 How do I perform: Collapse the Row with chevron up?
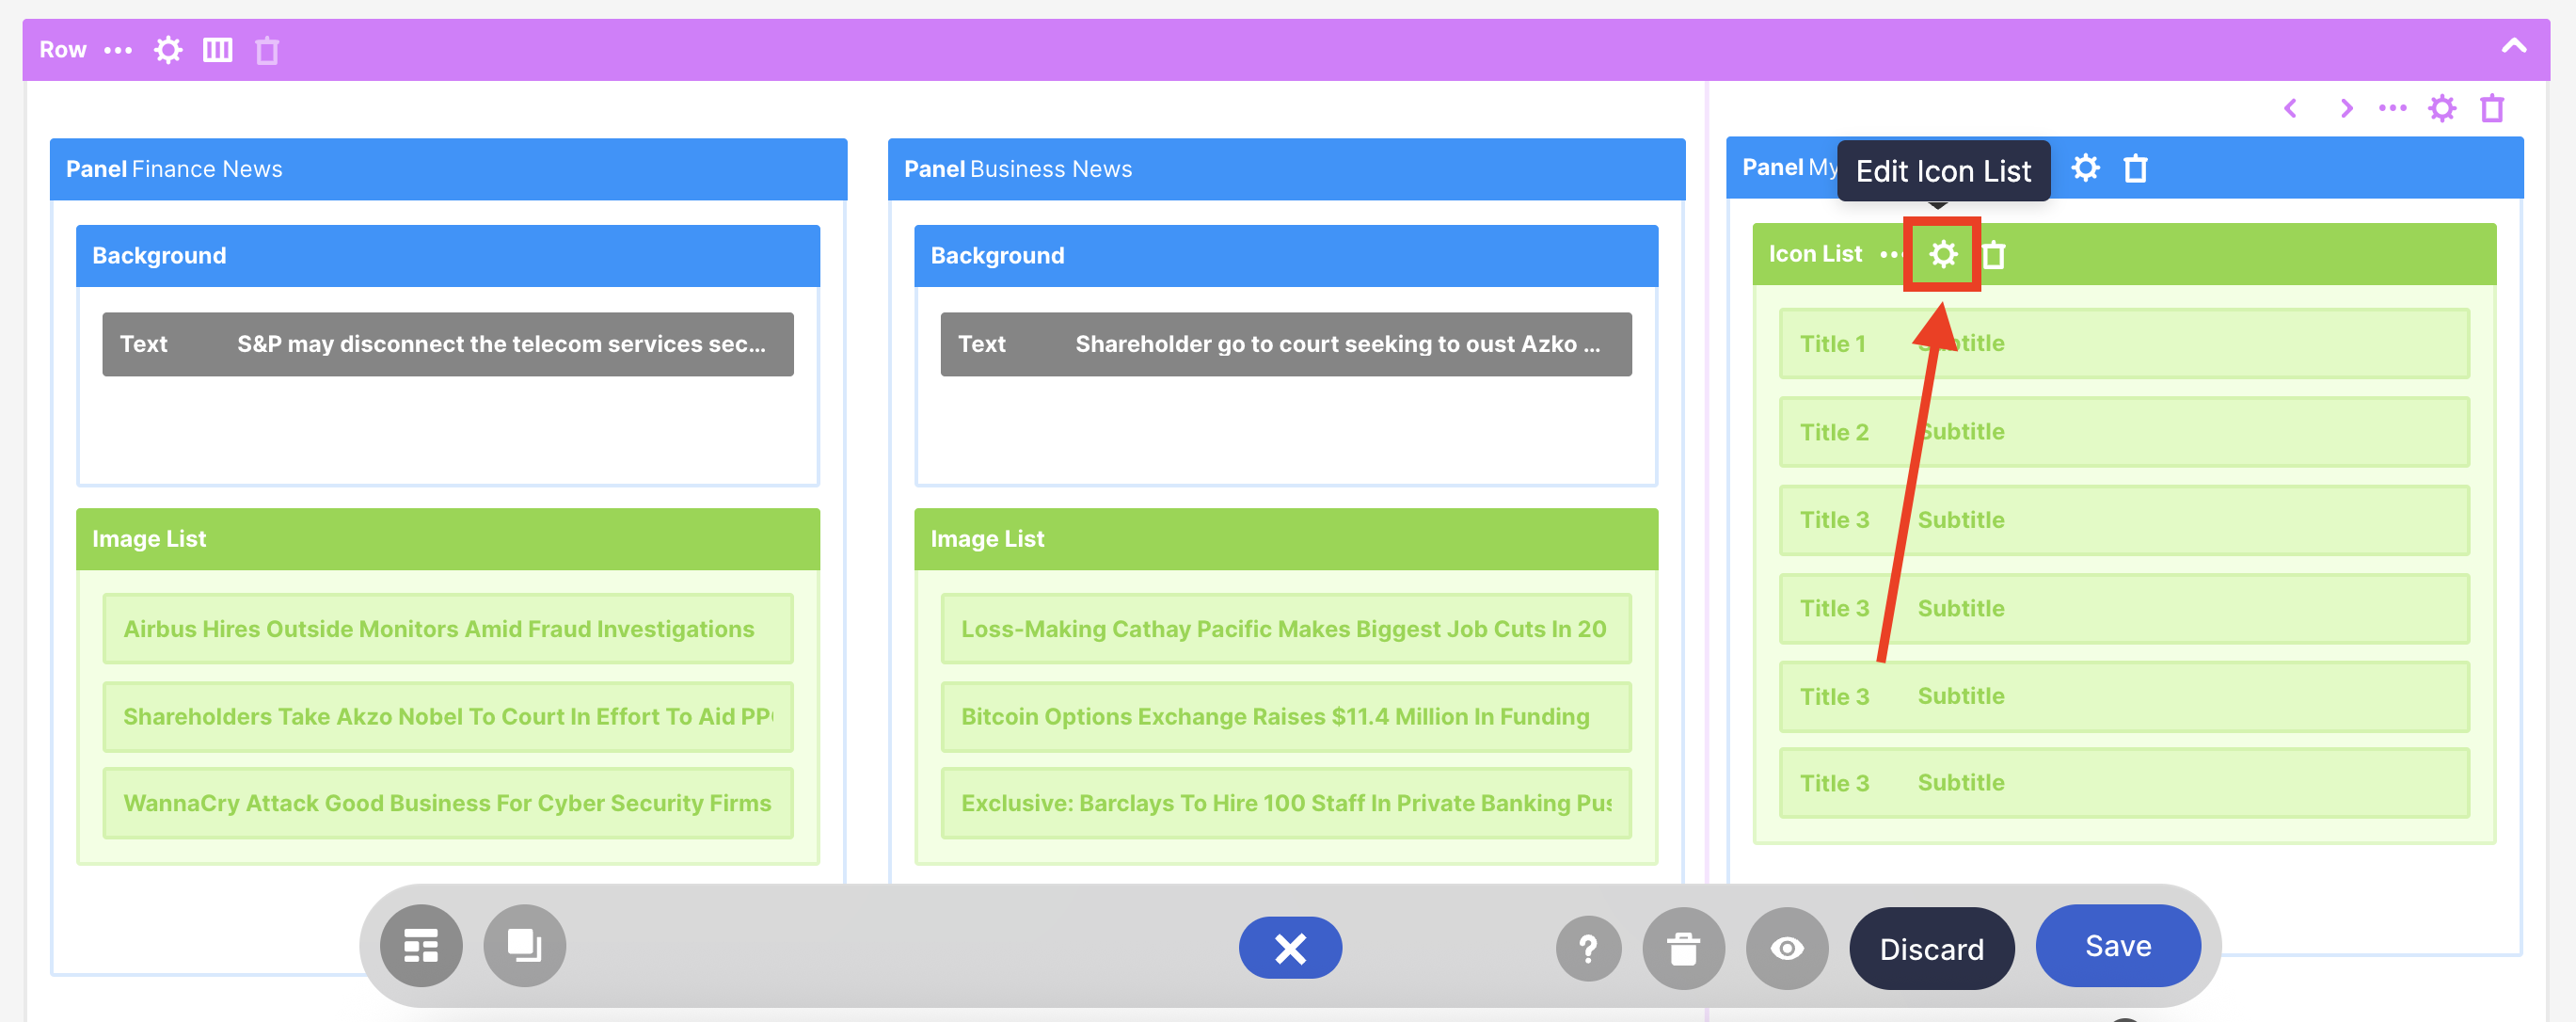click(2513, 47)
